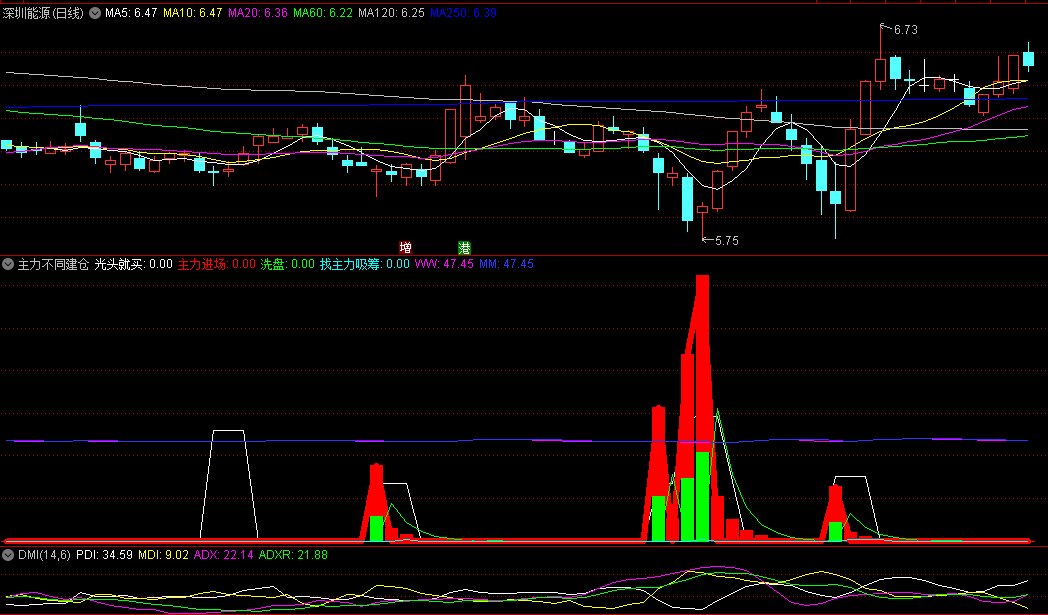This screenshot has width=1048, height=615.
Task: Click the green 港 event marker
Action: point(464,248)
